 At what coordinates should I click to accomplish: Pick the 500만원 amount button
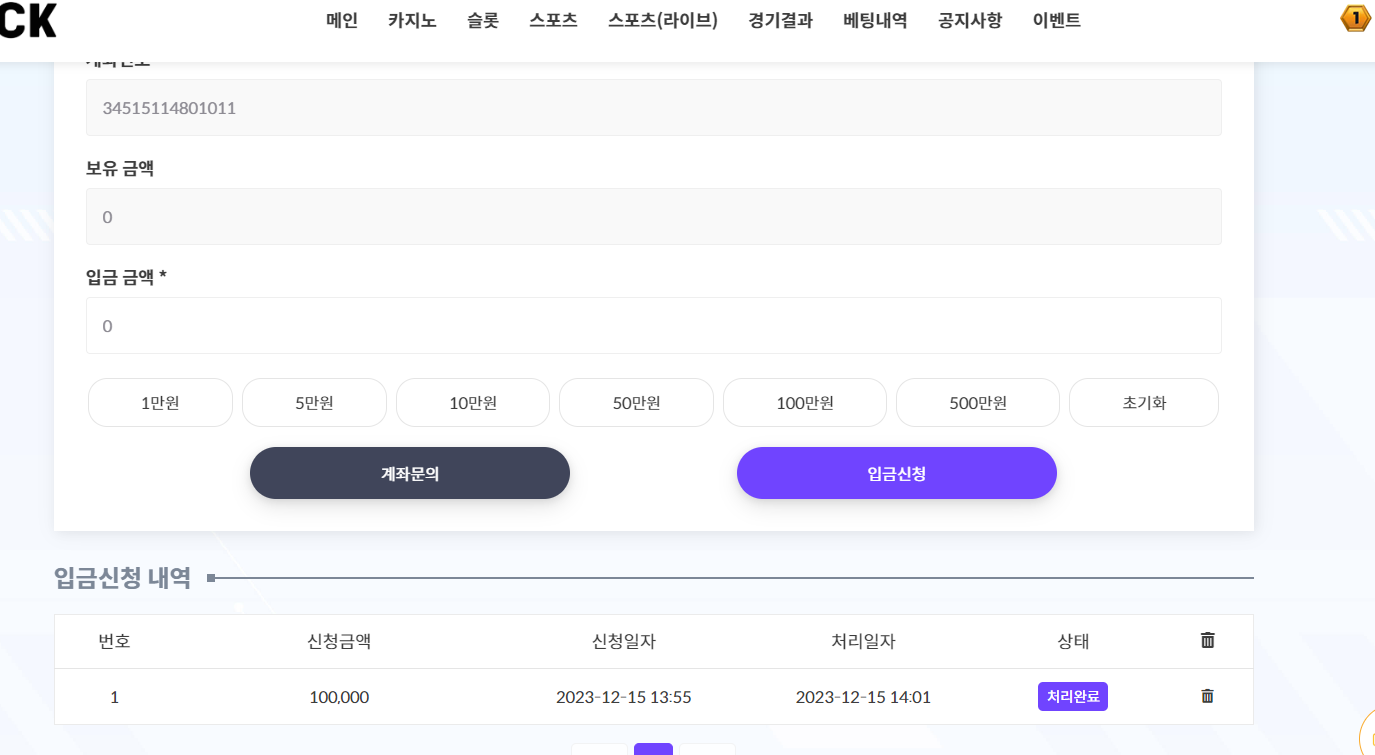point(977,403)
